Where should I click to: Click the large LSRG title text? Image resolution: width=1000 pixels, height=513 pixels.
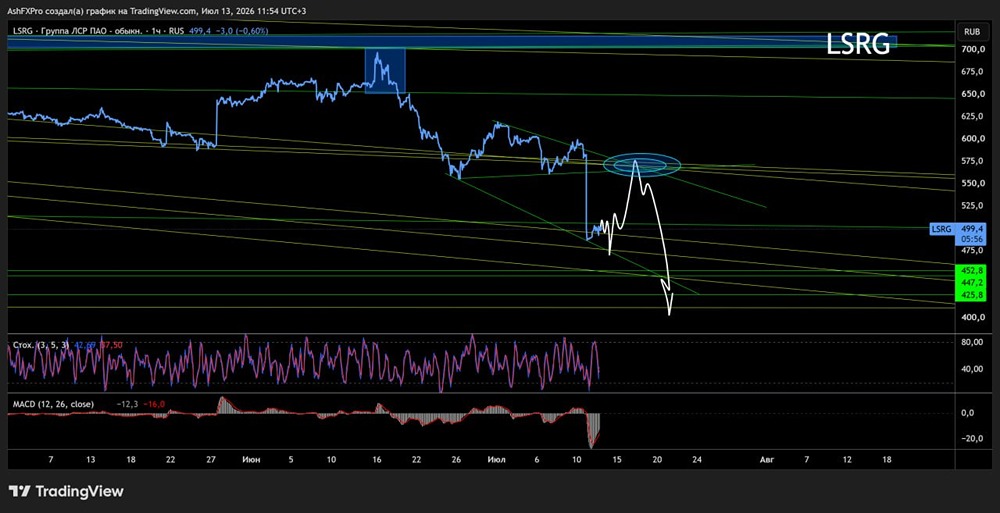tap(857, 44)
